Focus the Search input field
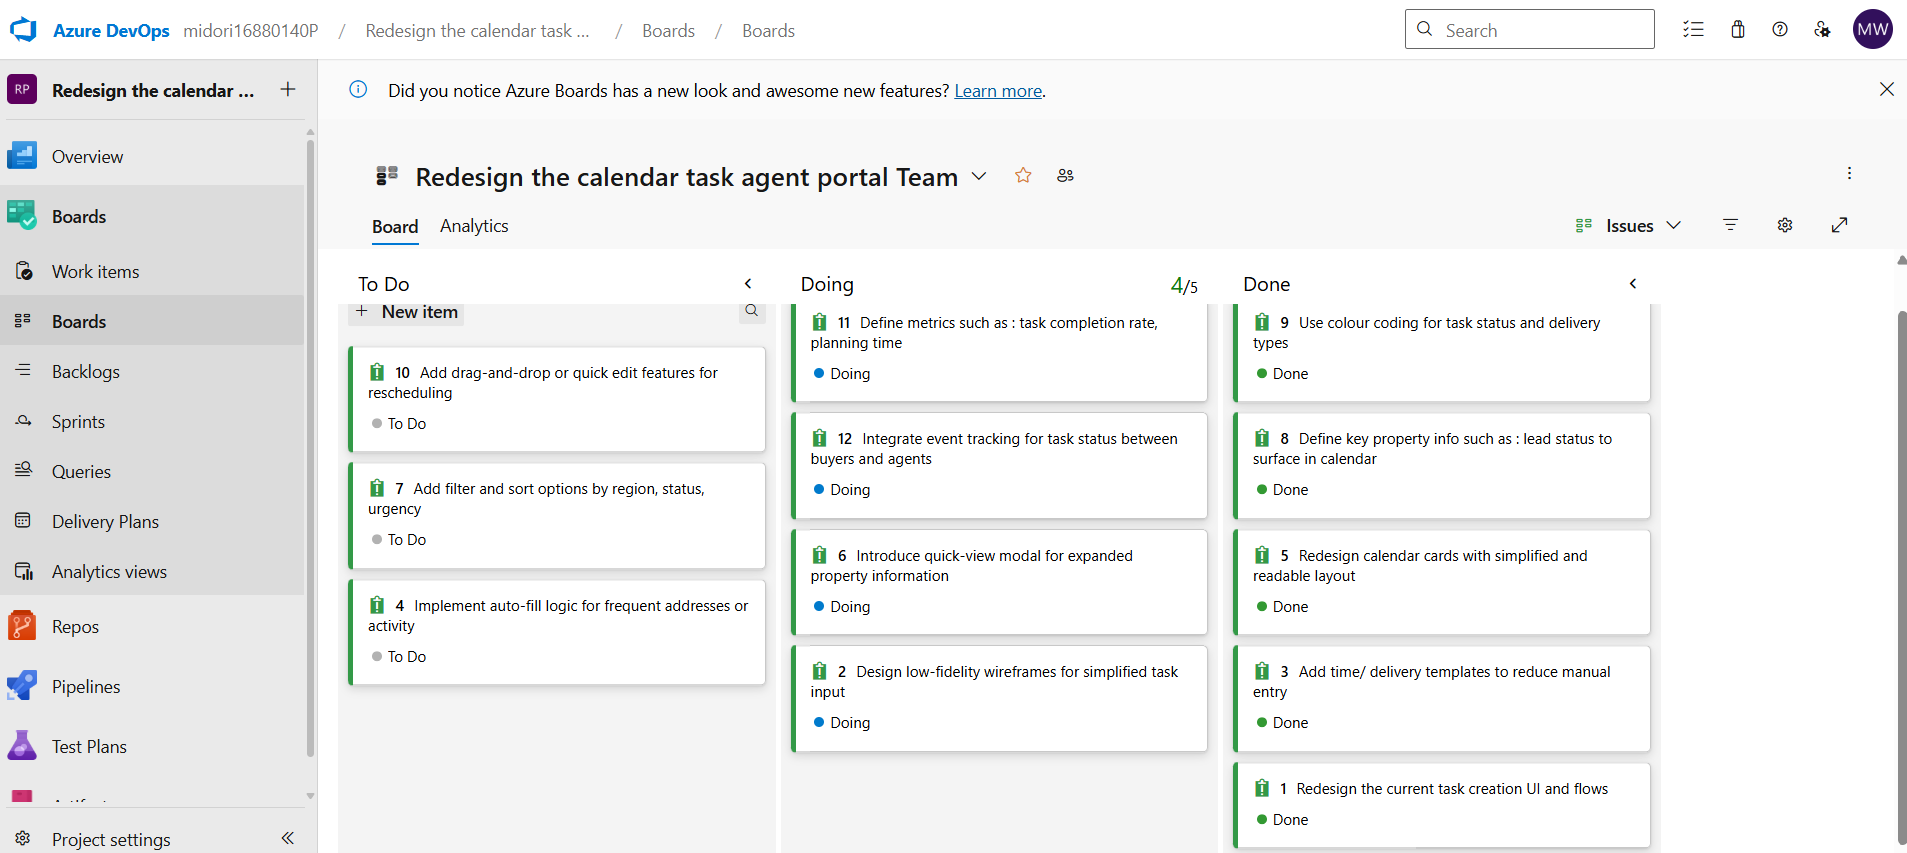 coord(1530,30)
